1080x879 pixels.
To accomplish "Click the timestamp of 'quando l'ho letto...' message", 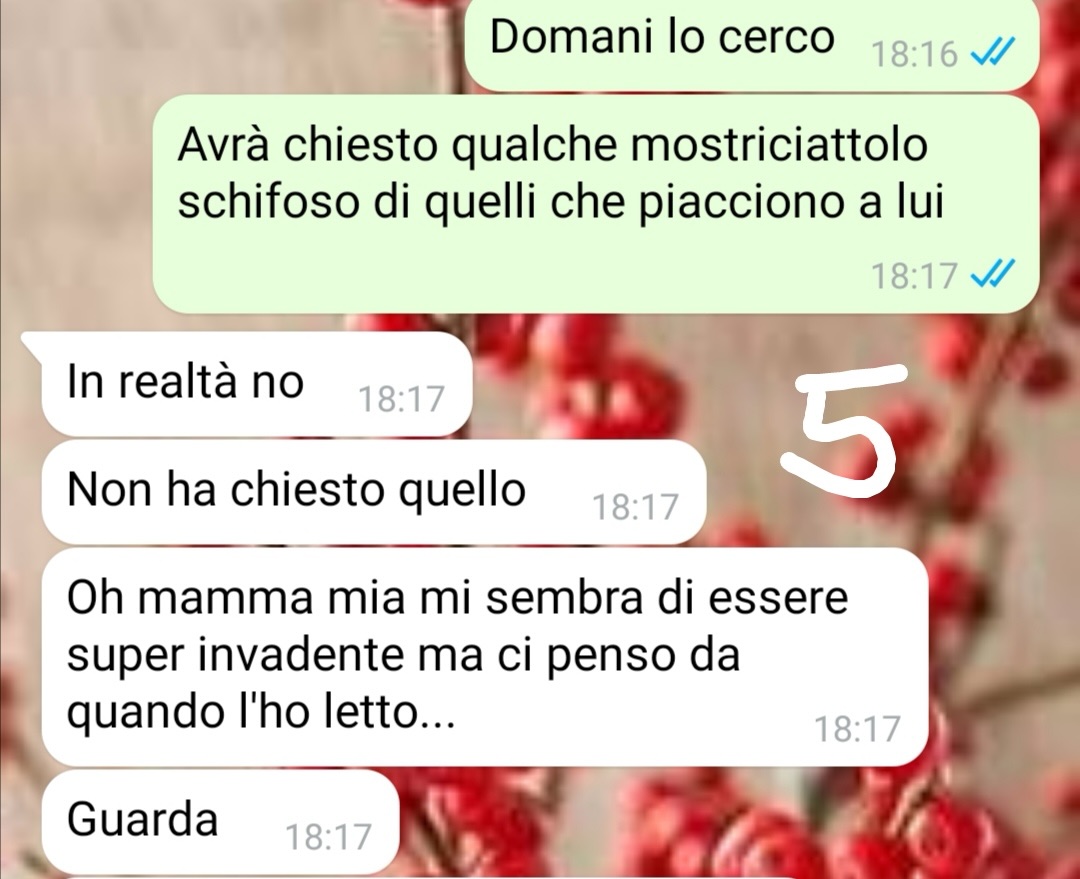I will click(x=857, y=729).
